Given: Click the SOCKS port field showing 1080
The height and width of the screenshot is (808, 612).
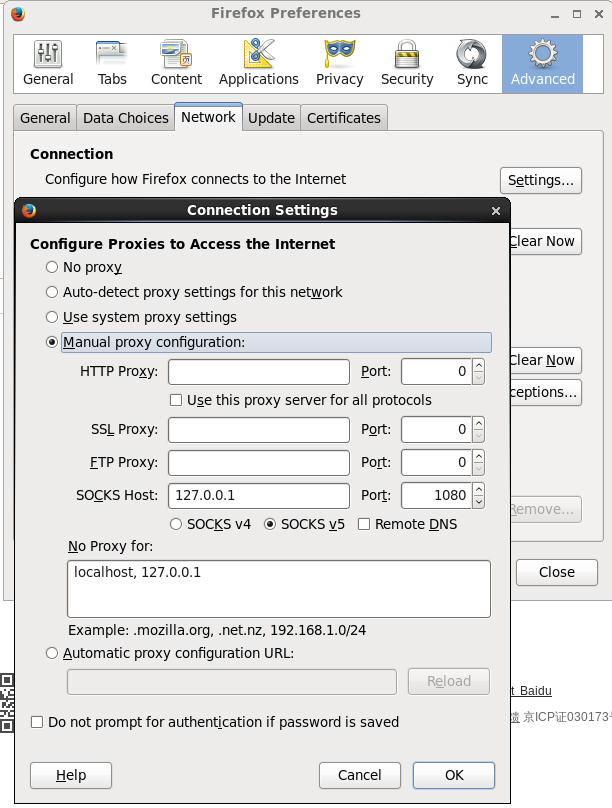Looking at the screenshot, I should [437, 496].
